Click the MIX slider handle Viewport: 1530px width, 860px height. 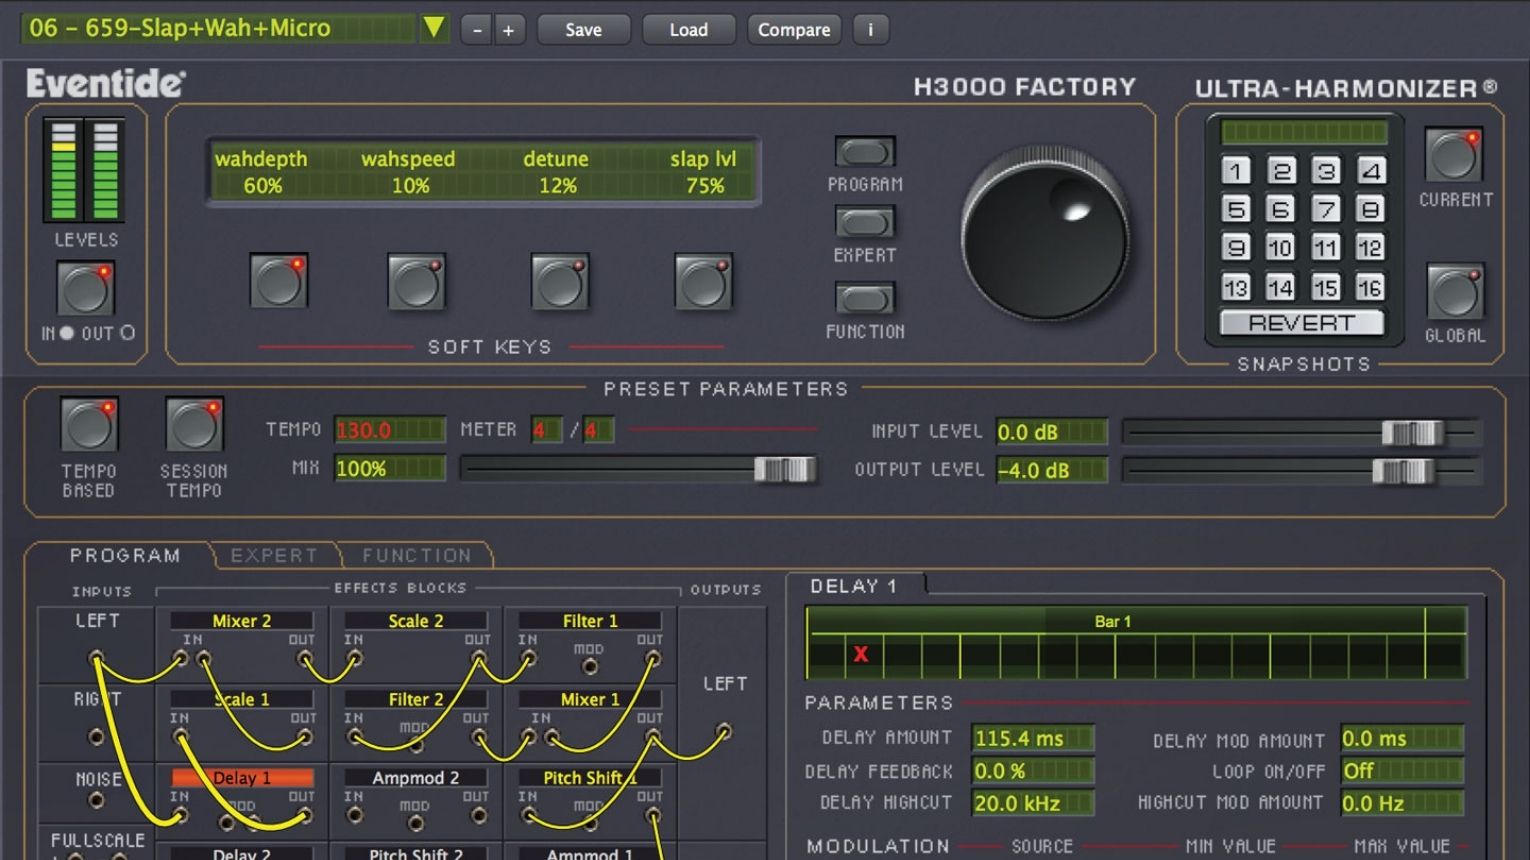(x=784, y=469)
